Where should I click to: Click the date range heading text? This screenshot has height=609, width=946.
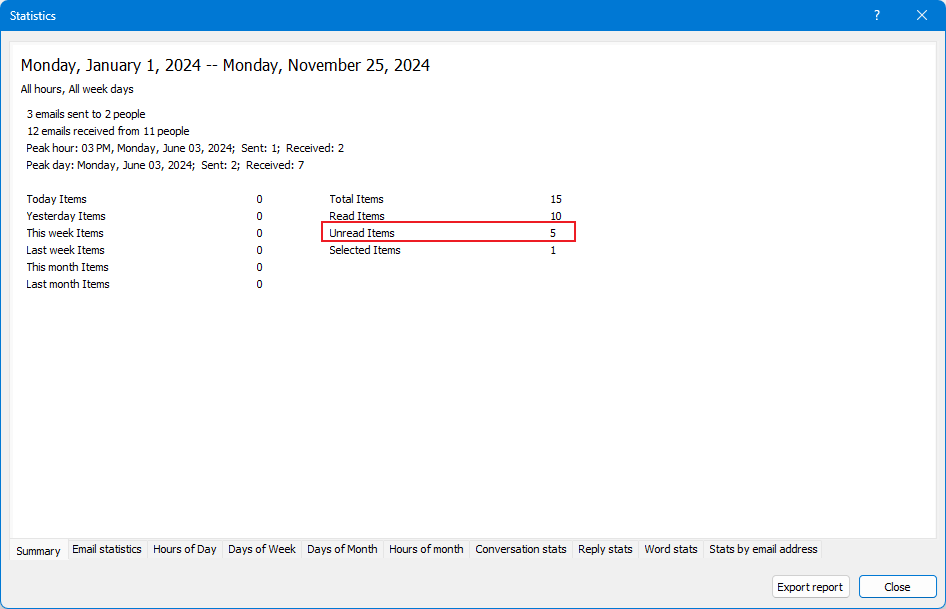point(225,66)
